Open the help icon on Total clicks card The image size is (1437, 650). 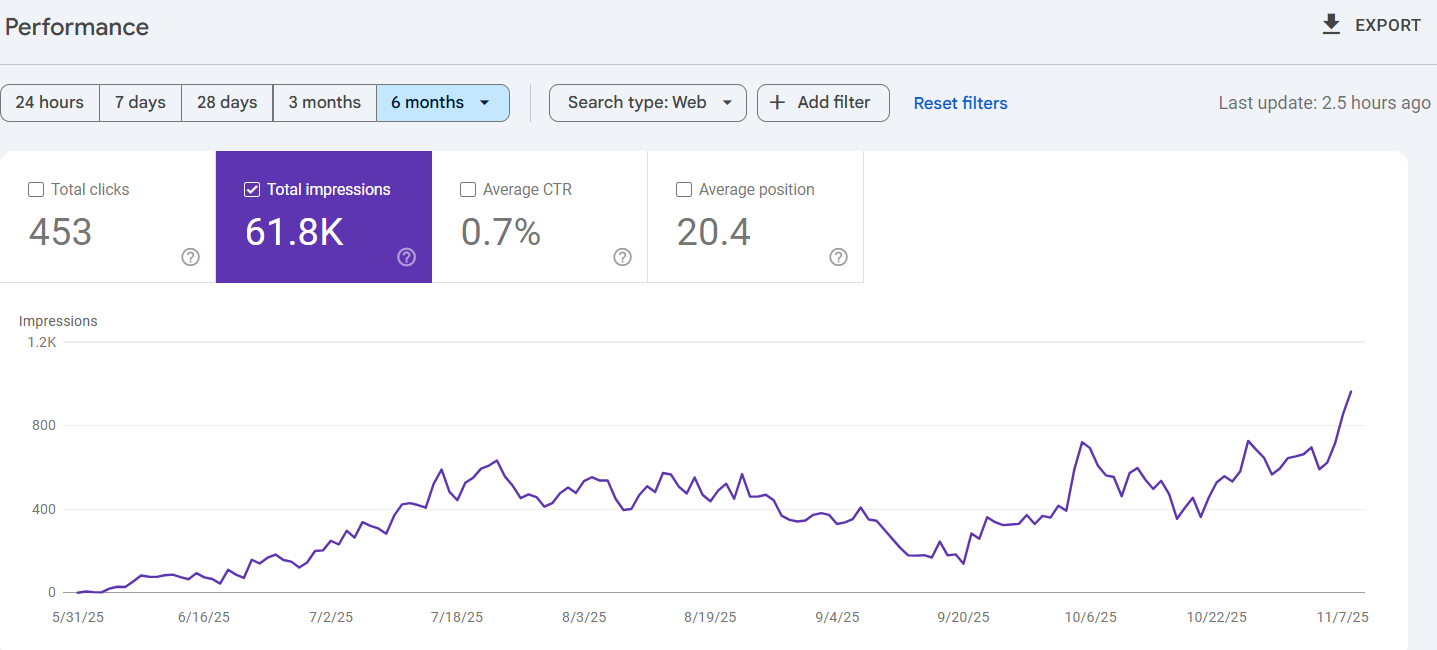click(190, 257)
